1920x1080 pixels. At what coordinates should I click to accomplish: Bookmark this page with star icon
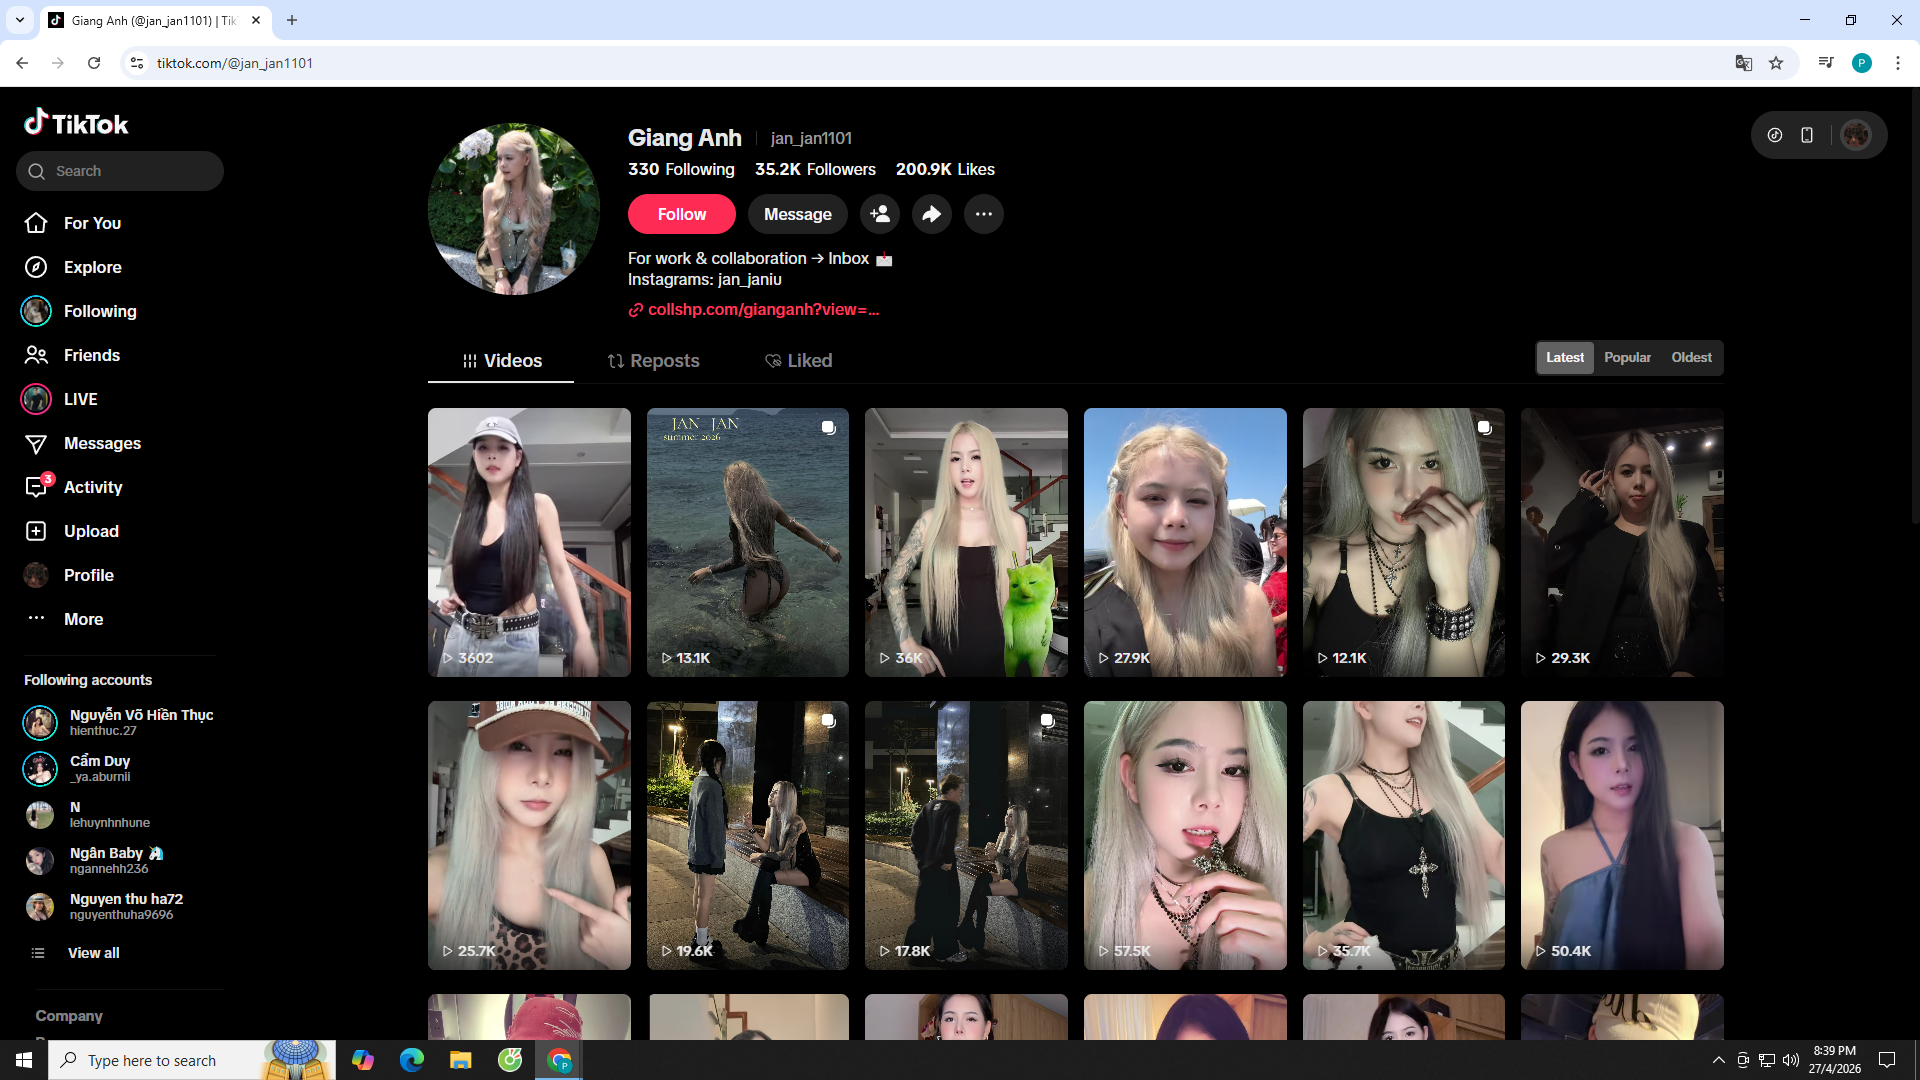[x=1776, y=63]
